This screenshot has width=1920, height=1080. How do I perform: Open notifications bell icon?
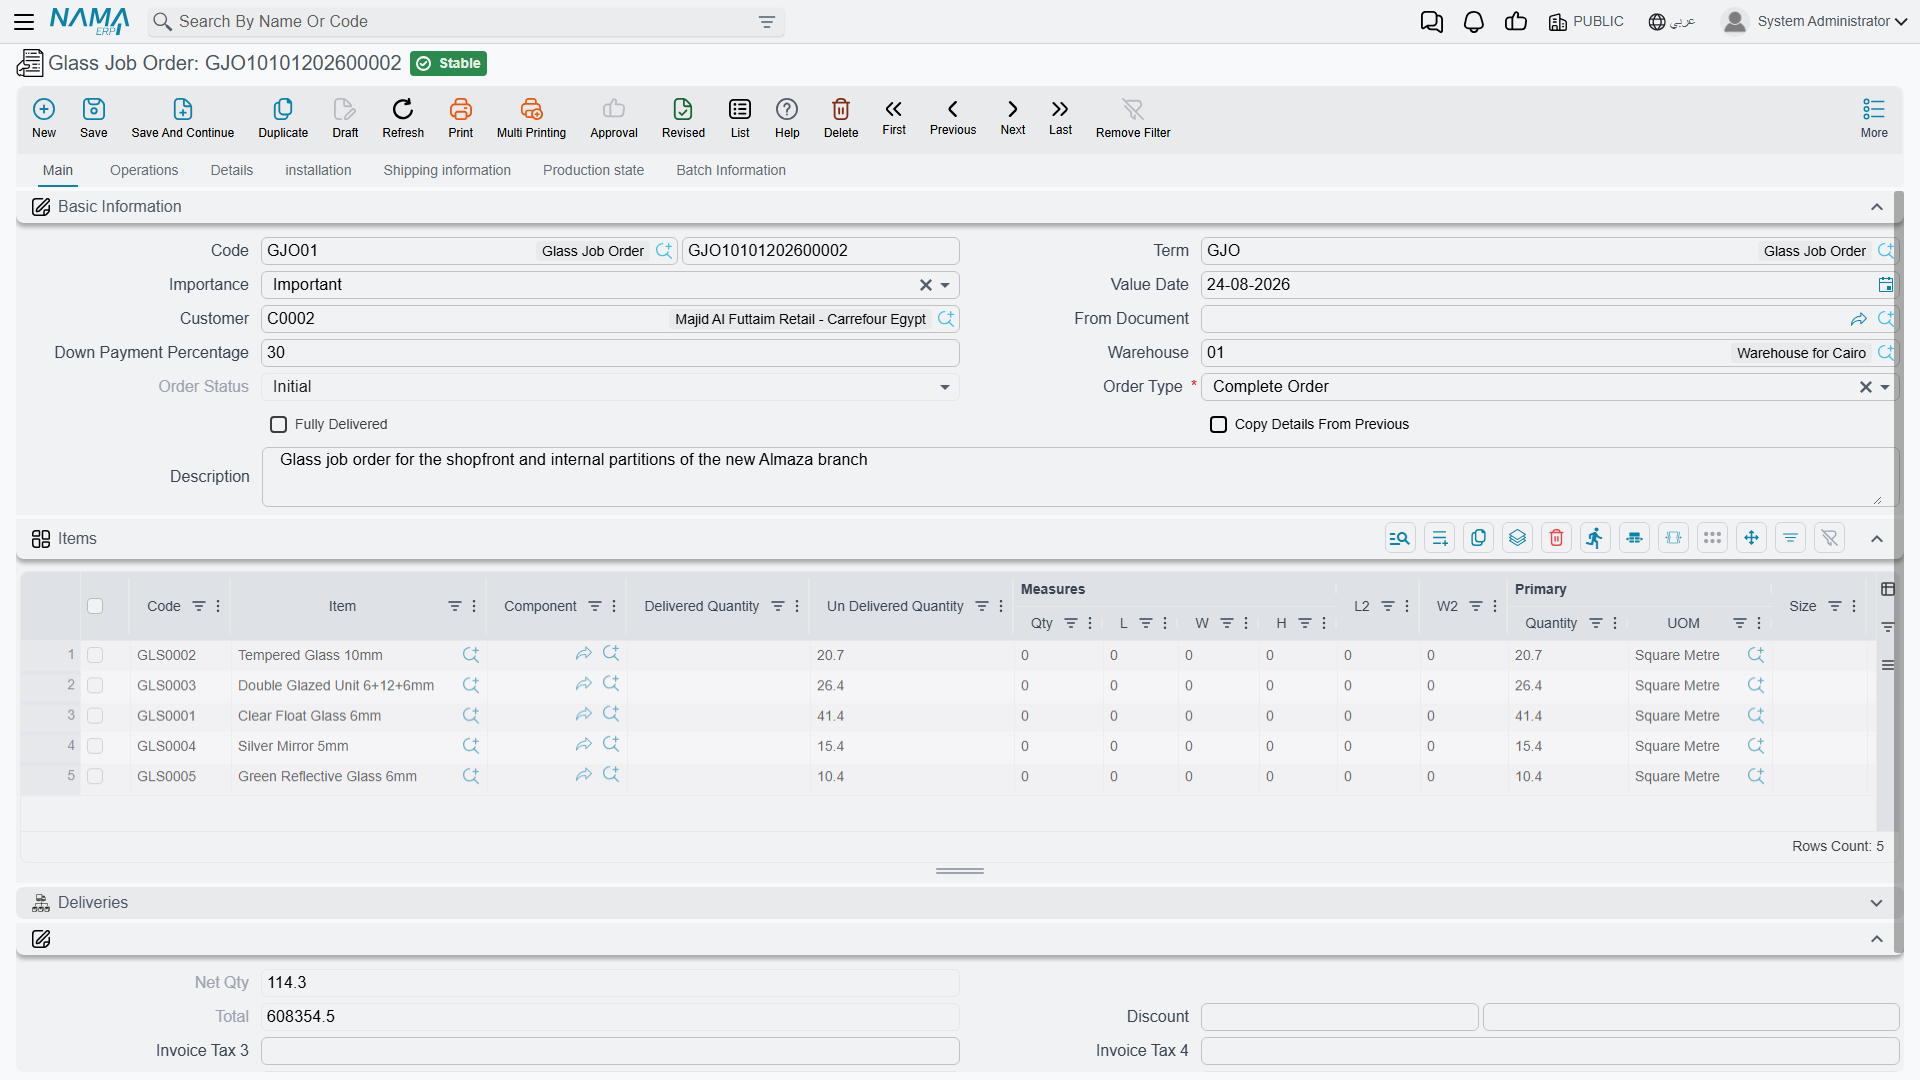pos(1474,22)
